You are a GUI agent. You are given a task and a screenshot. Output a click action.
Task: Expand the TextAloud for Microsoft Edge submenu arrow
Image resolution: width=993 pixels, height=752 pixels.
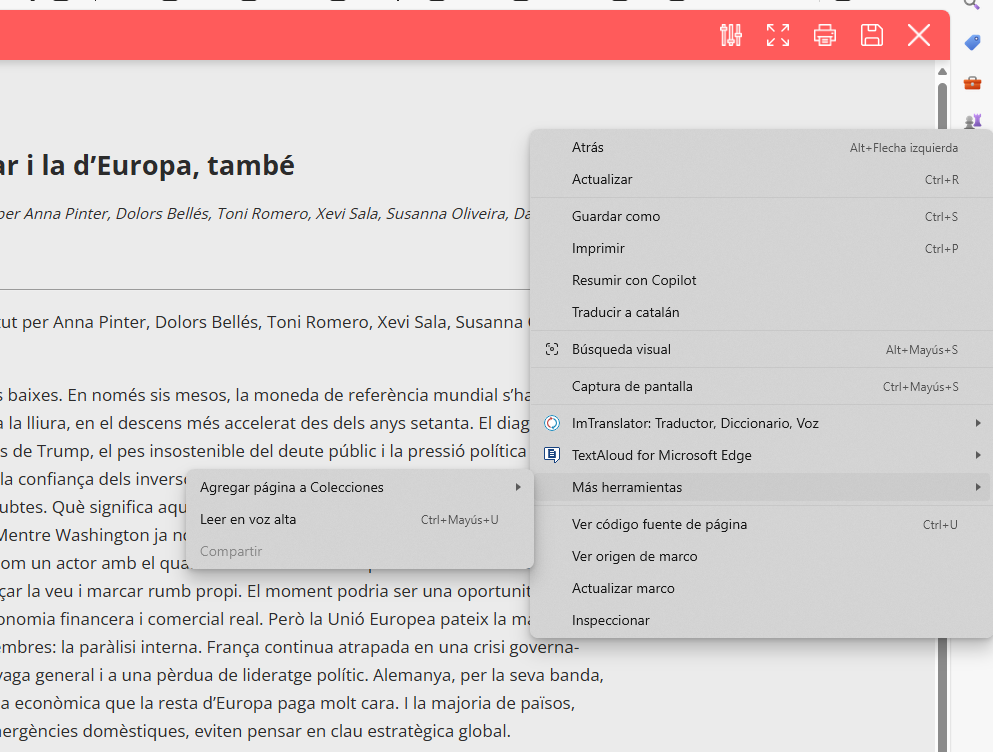[x=978, y=455]
